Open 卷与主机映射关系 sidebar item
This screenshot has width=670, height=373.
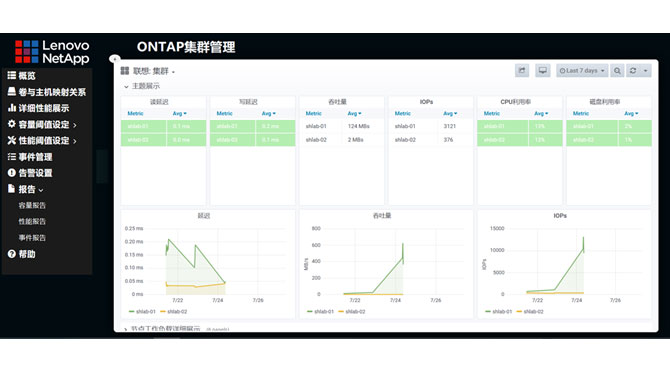click(47, 92)
